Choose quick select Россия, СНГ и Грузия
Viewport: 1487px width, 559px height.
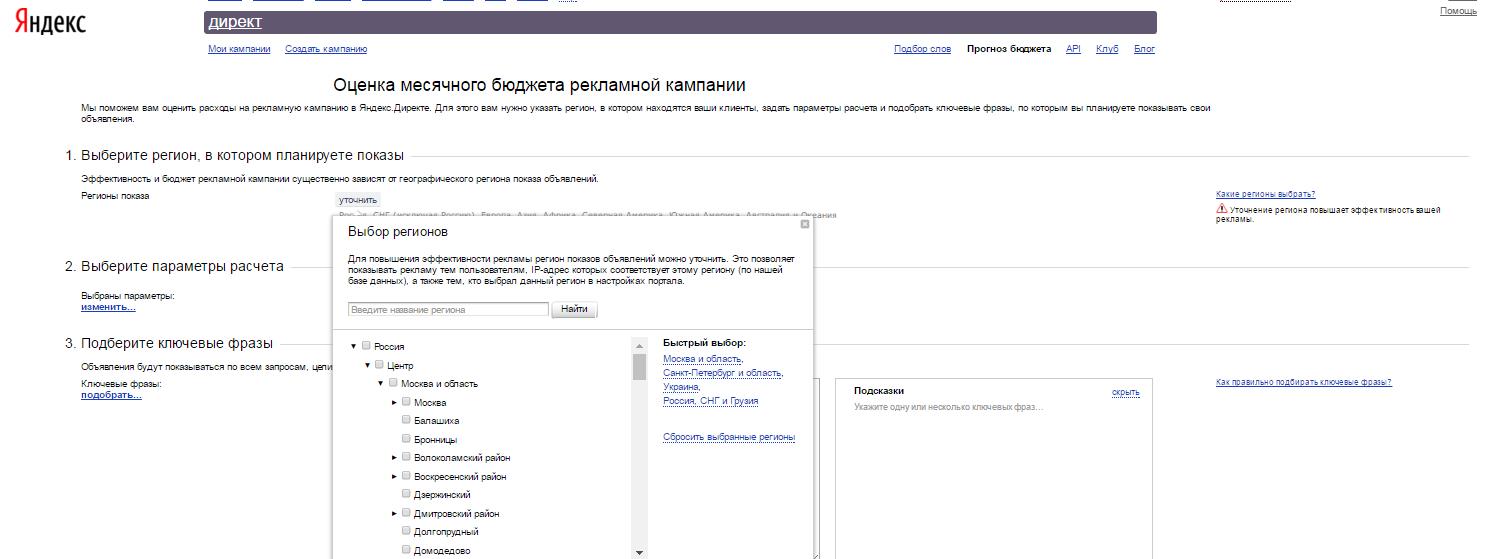[x=710, y=401]
